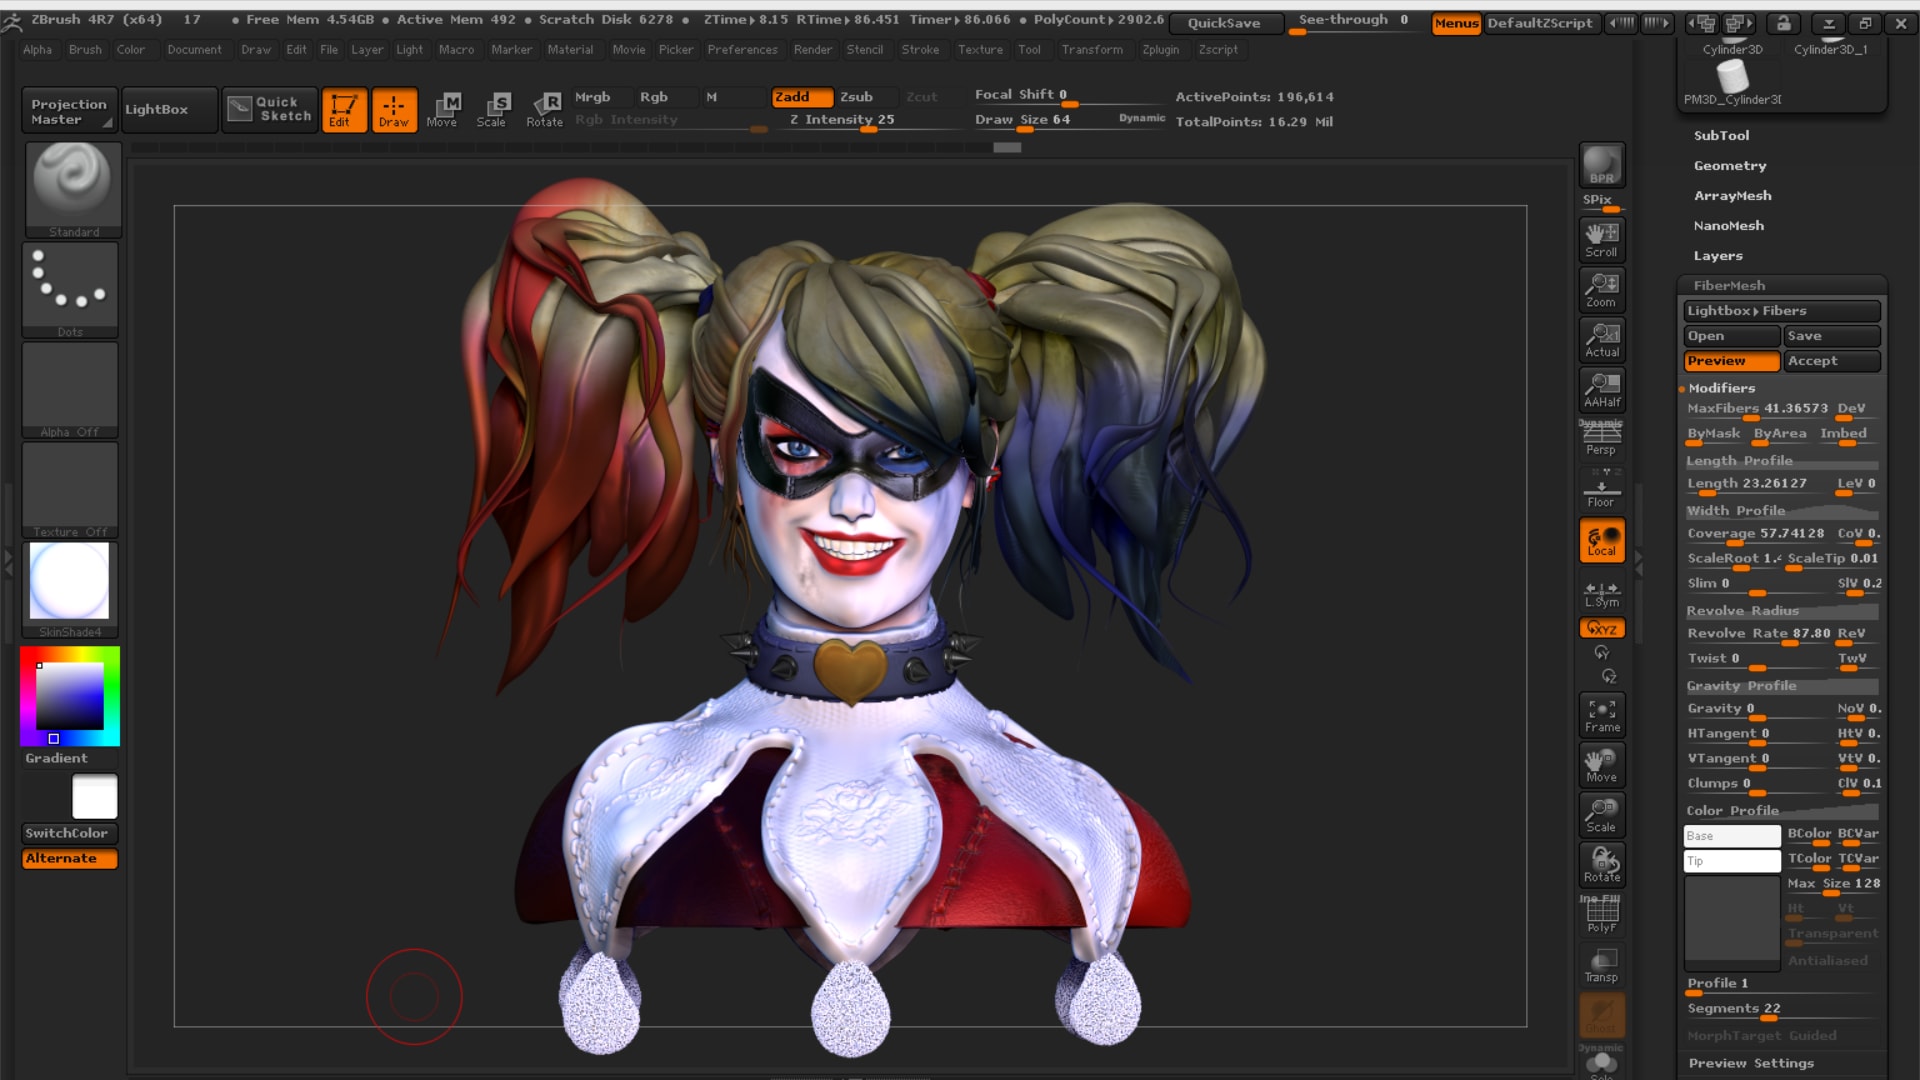Viewport: 1920px width, 1080px height.
Task: Toggle PolyF polyframe display
Action: (1602, 915)
